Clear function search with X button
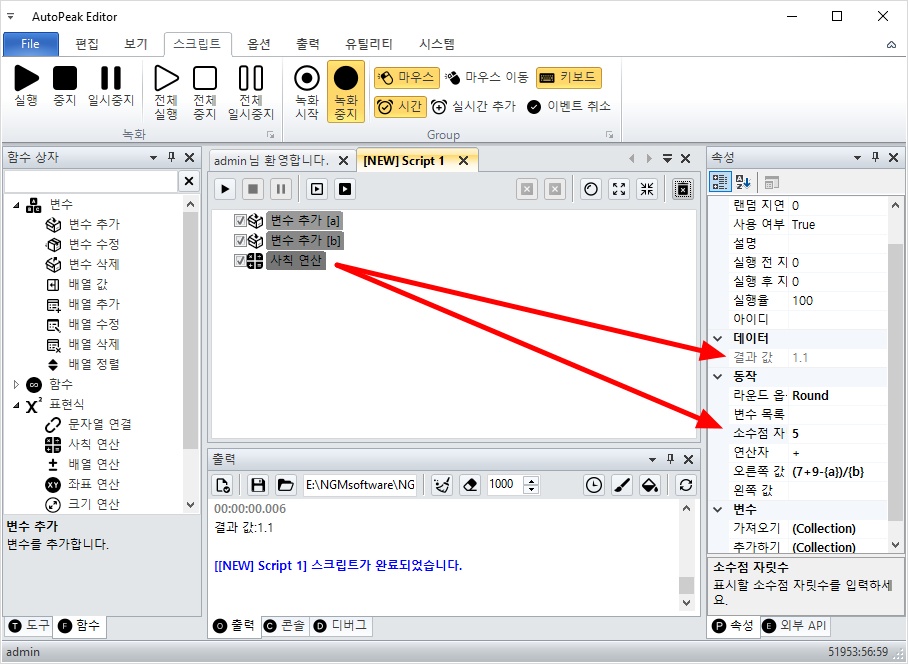The image size is (908, 664). (189, 181)
